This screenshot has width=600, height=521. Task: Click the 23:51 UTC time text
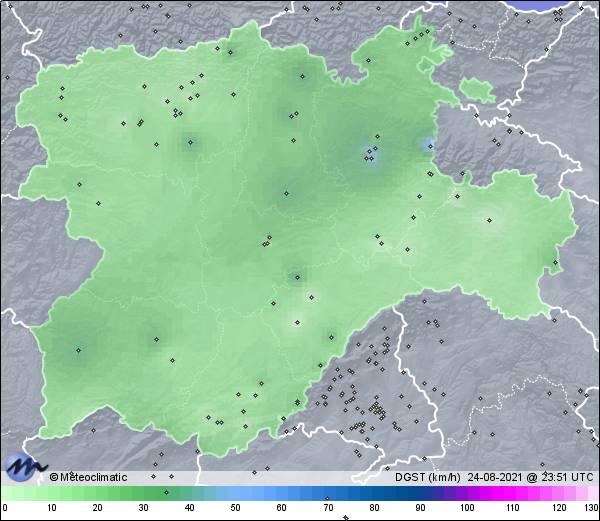click(x=567, y=477)
